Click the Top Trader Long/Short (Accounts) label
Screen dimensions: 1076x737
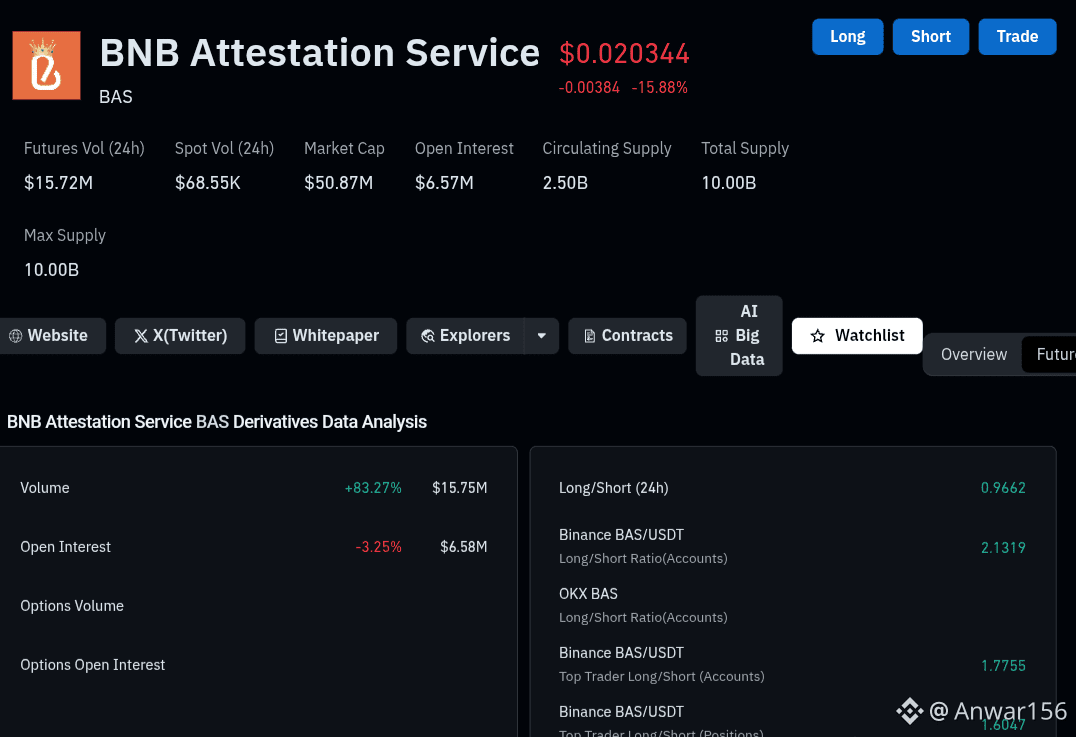point(662,677)
